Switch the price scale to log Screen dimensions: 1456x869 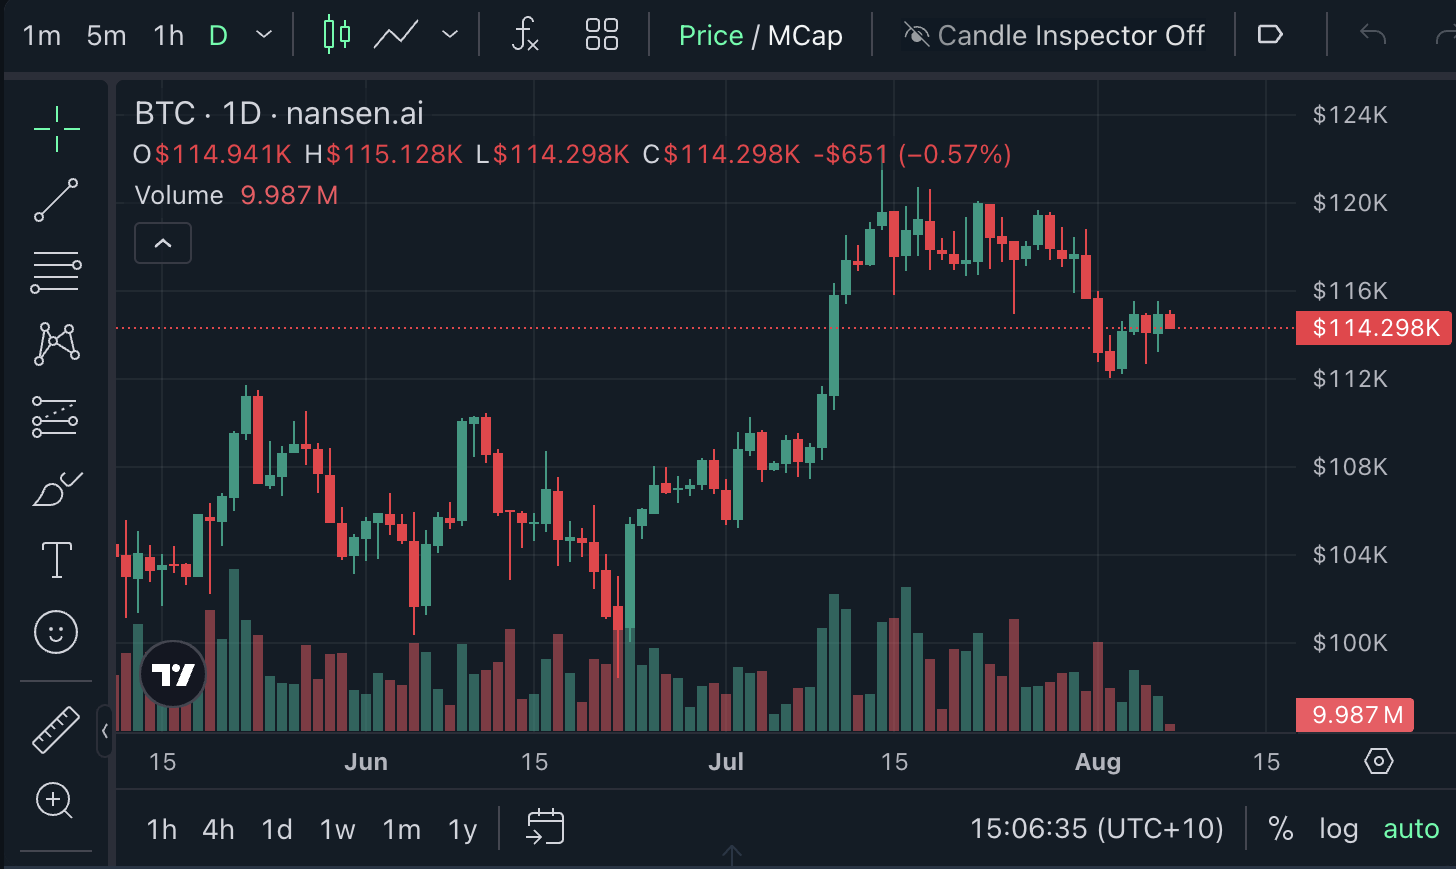1339,829
